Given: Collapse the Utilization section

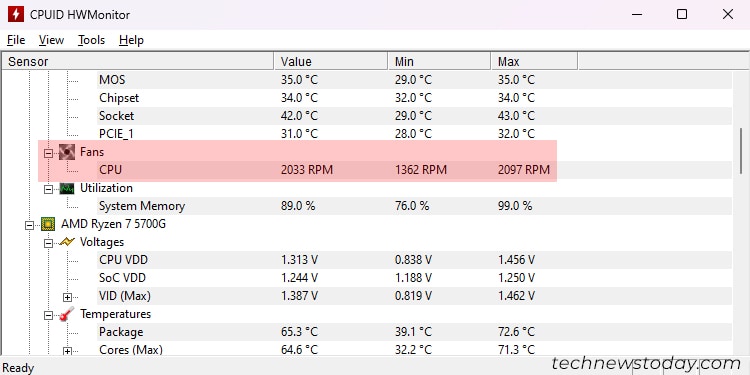Looking at the screenshot, I should (48, 189).
